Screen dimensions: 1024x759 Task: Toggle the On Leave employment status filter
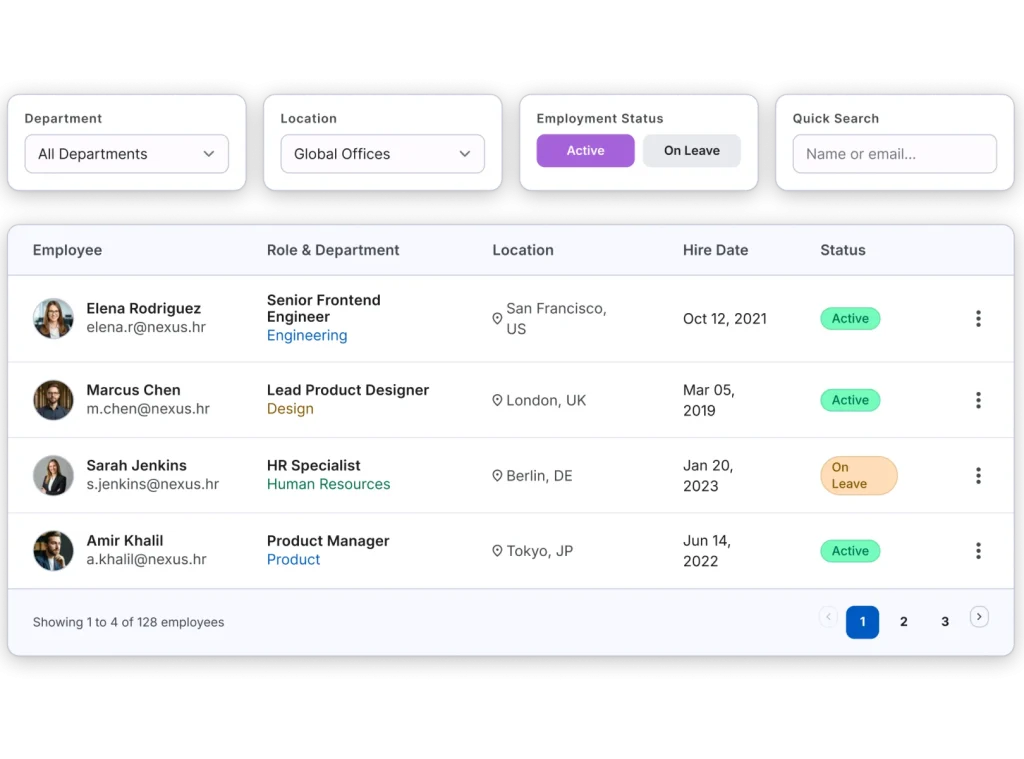tap(691, 151)
